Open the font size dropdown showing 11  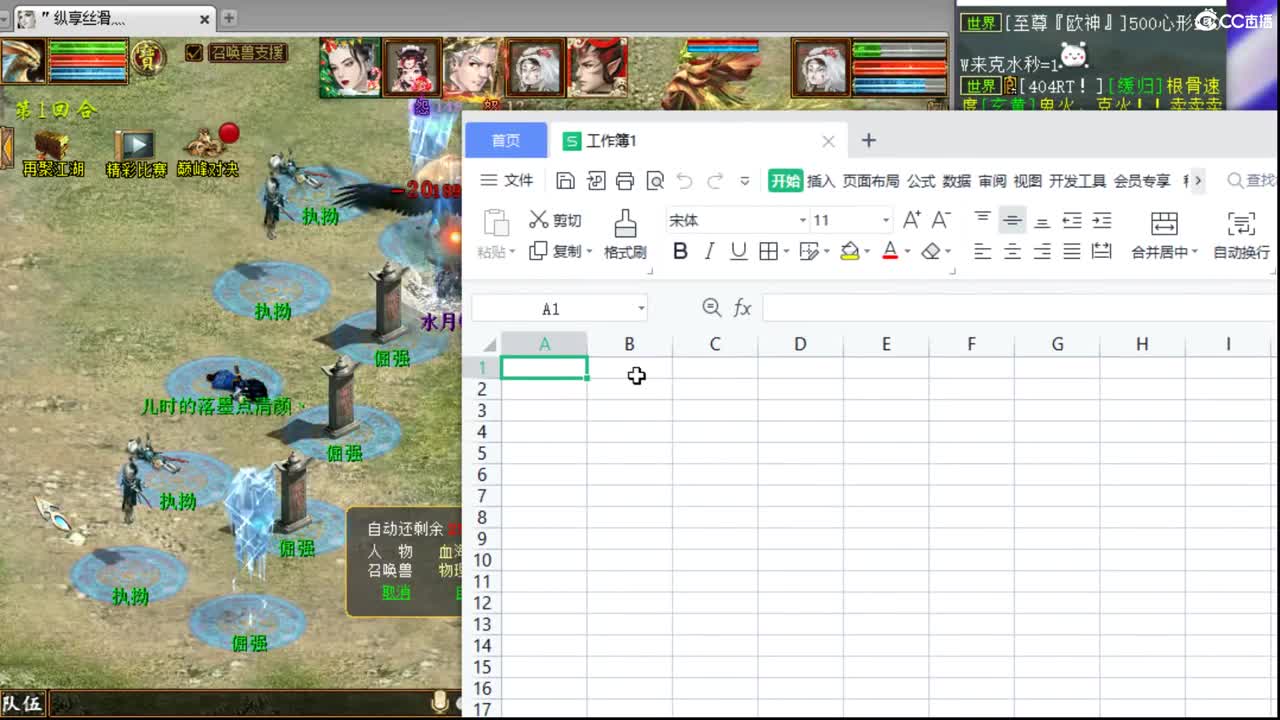[x=885, y=220]
